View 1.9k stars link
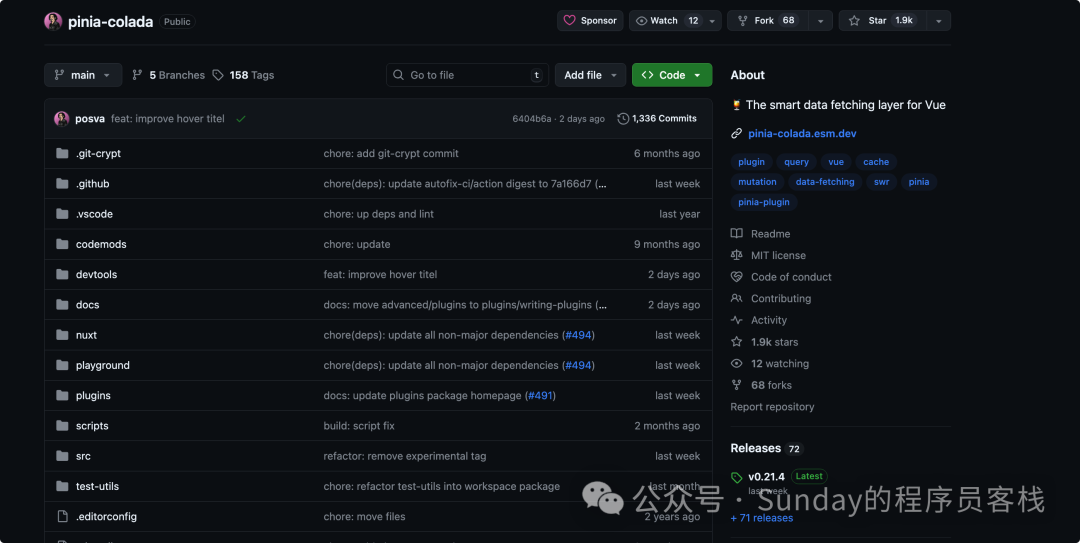 (765, 342)
